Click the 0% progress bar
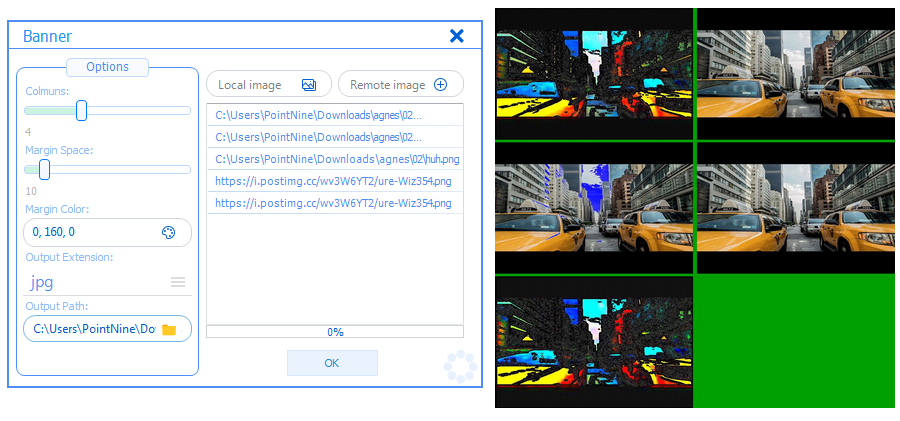900x421 pixels. (335, 331)
